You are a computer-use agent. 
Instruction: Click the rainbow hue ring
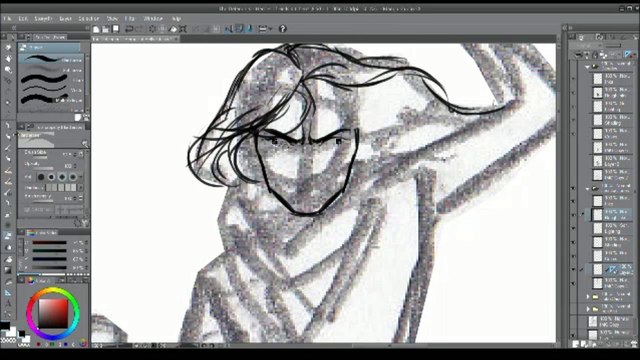53,290
